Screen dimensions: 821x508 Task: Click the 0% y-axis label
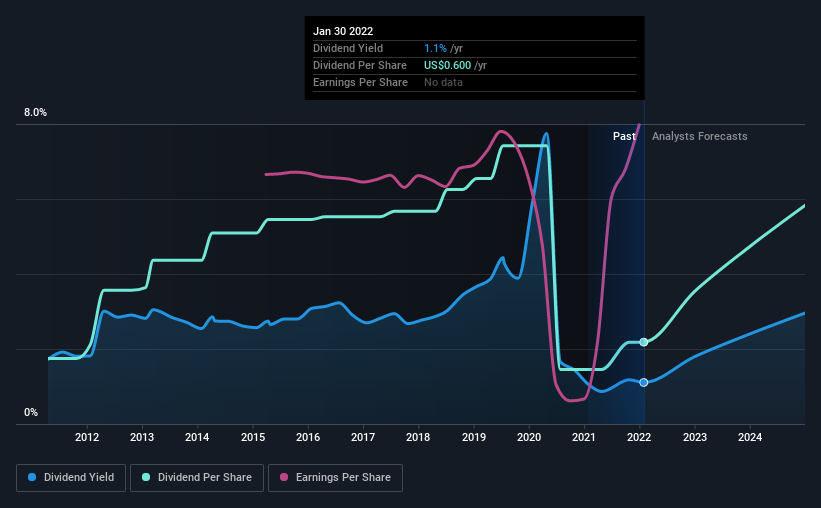[31, 412]
